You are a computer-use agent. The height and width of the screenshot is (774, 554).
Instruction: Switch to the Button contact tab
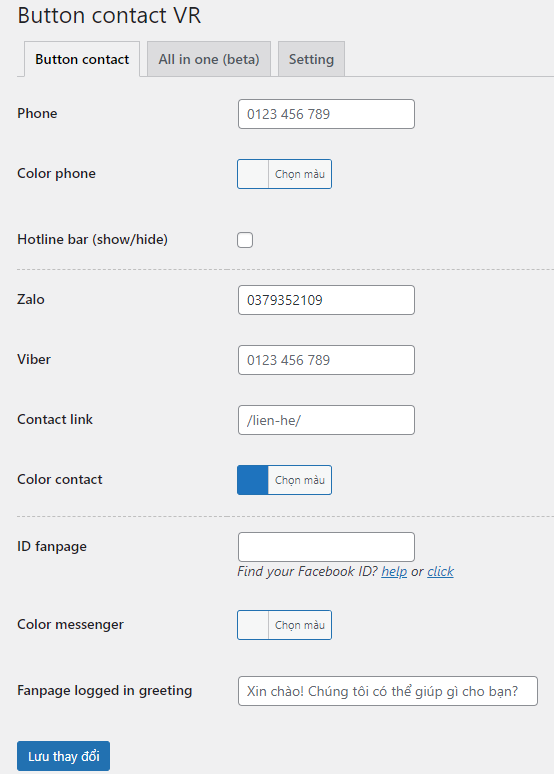82,59
